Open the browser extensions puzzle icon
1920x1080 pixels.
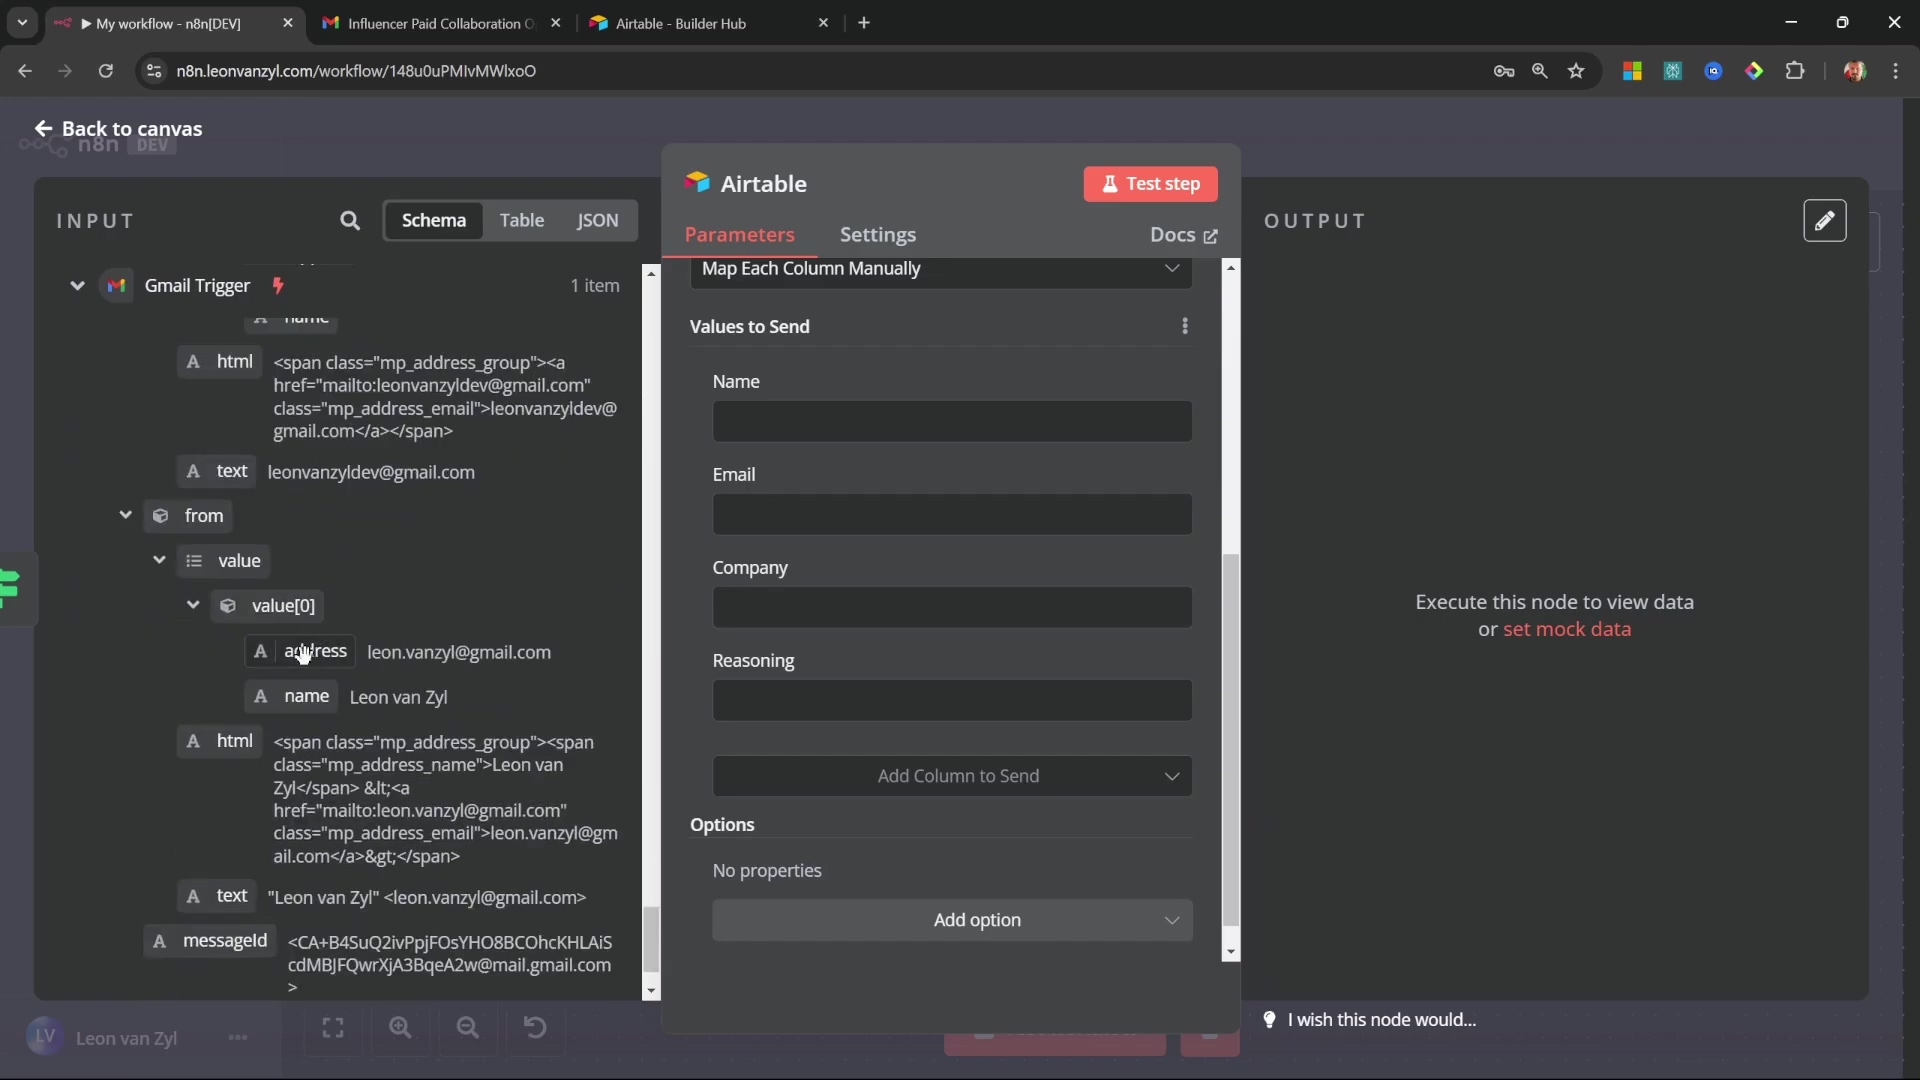click(x=1795, y=71)
